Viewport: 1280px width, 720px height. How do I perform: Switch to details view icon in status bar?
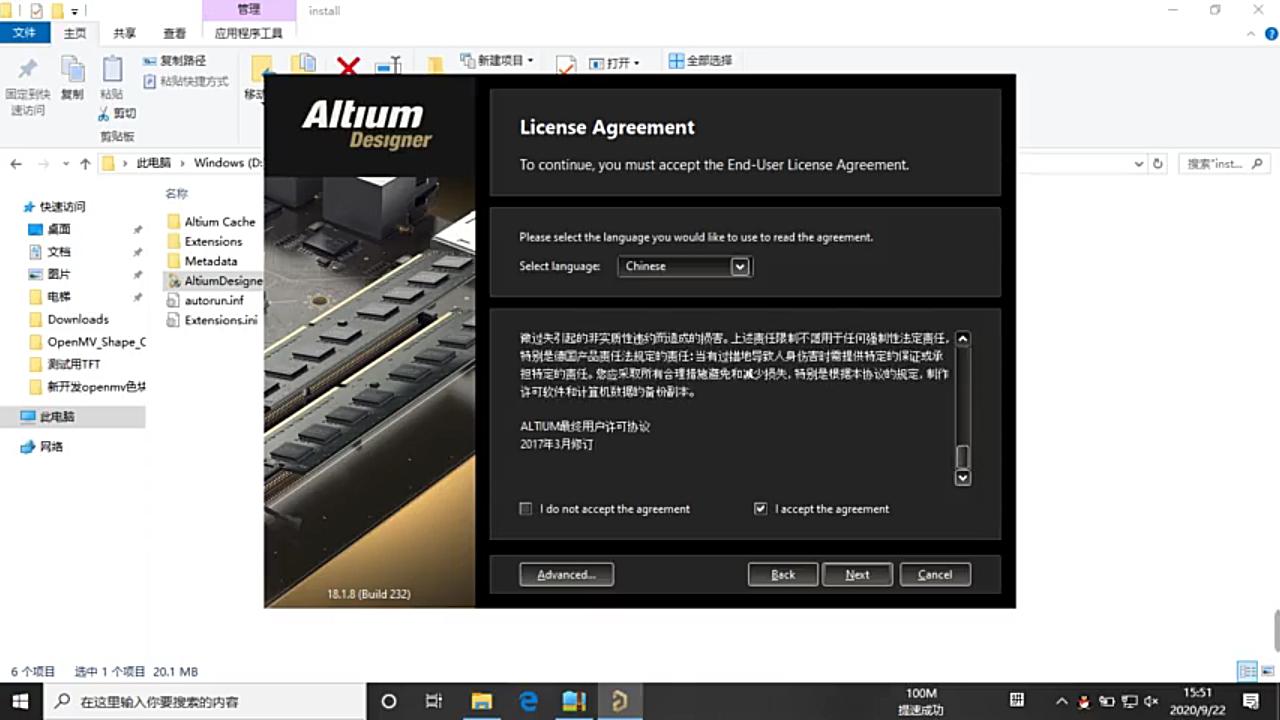point(1246,671)
